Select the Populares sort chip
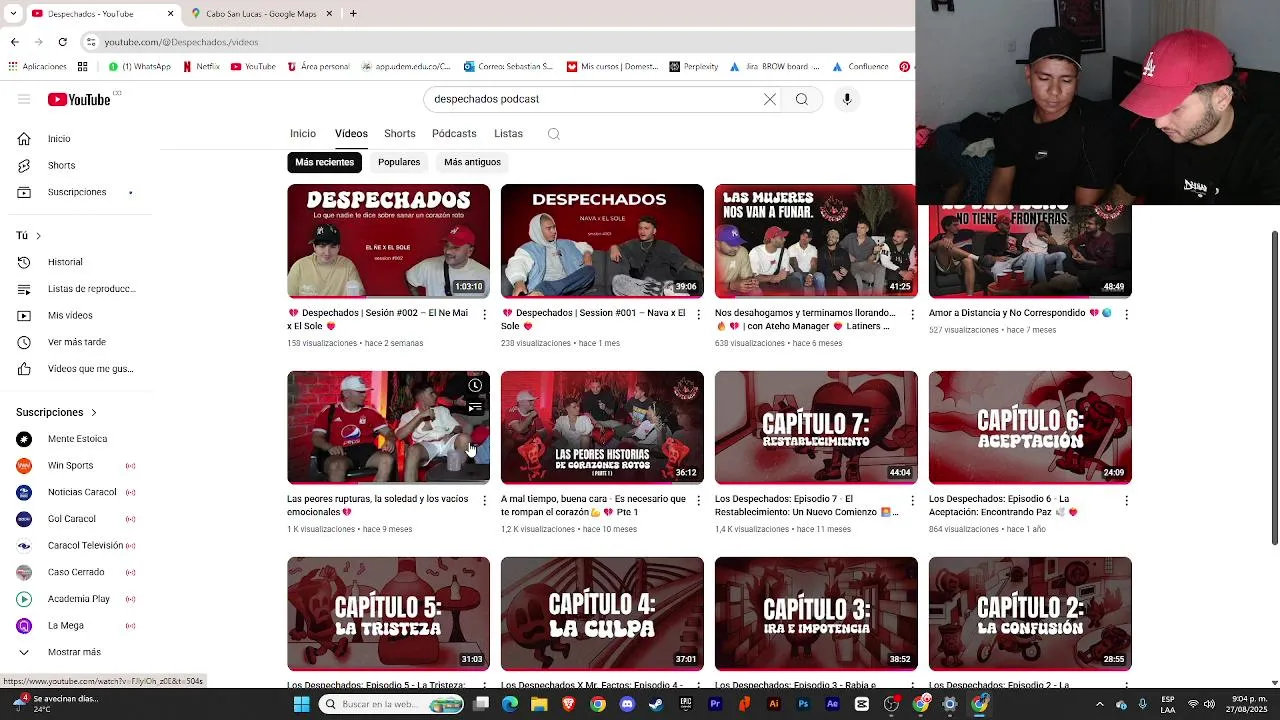The height and width of the screenshot is (720, 1280). [399, 162]
